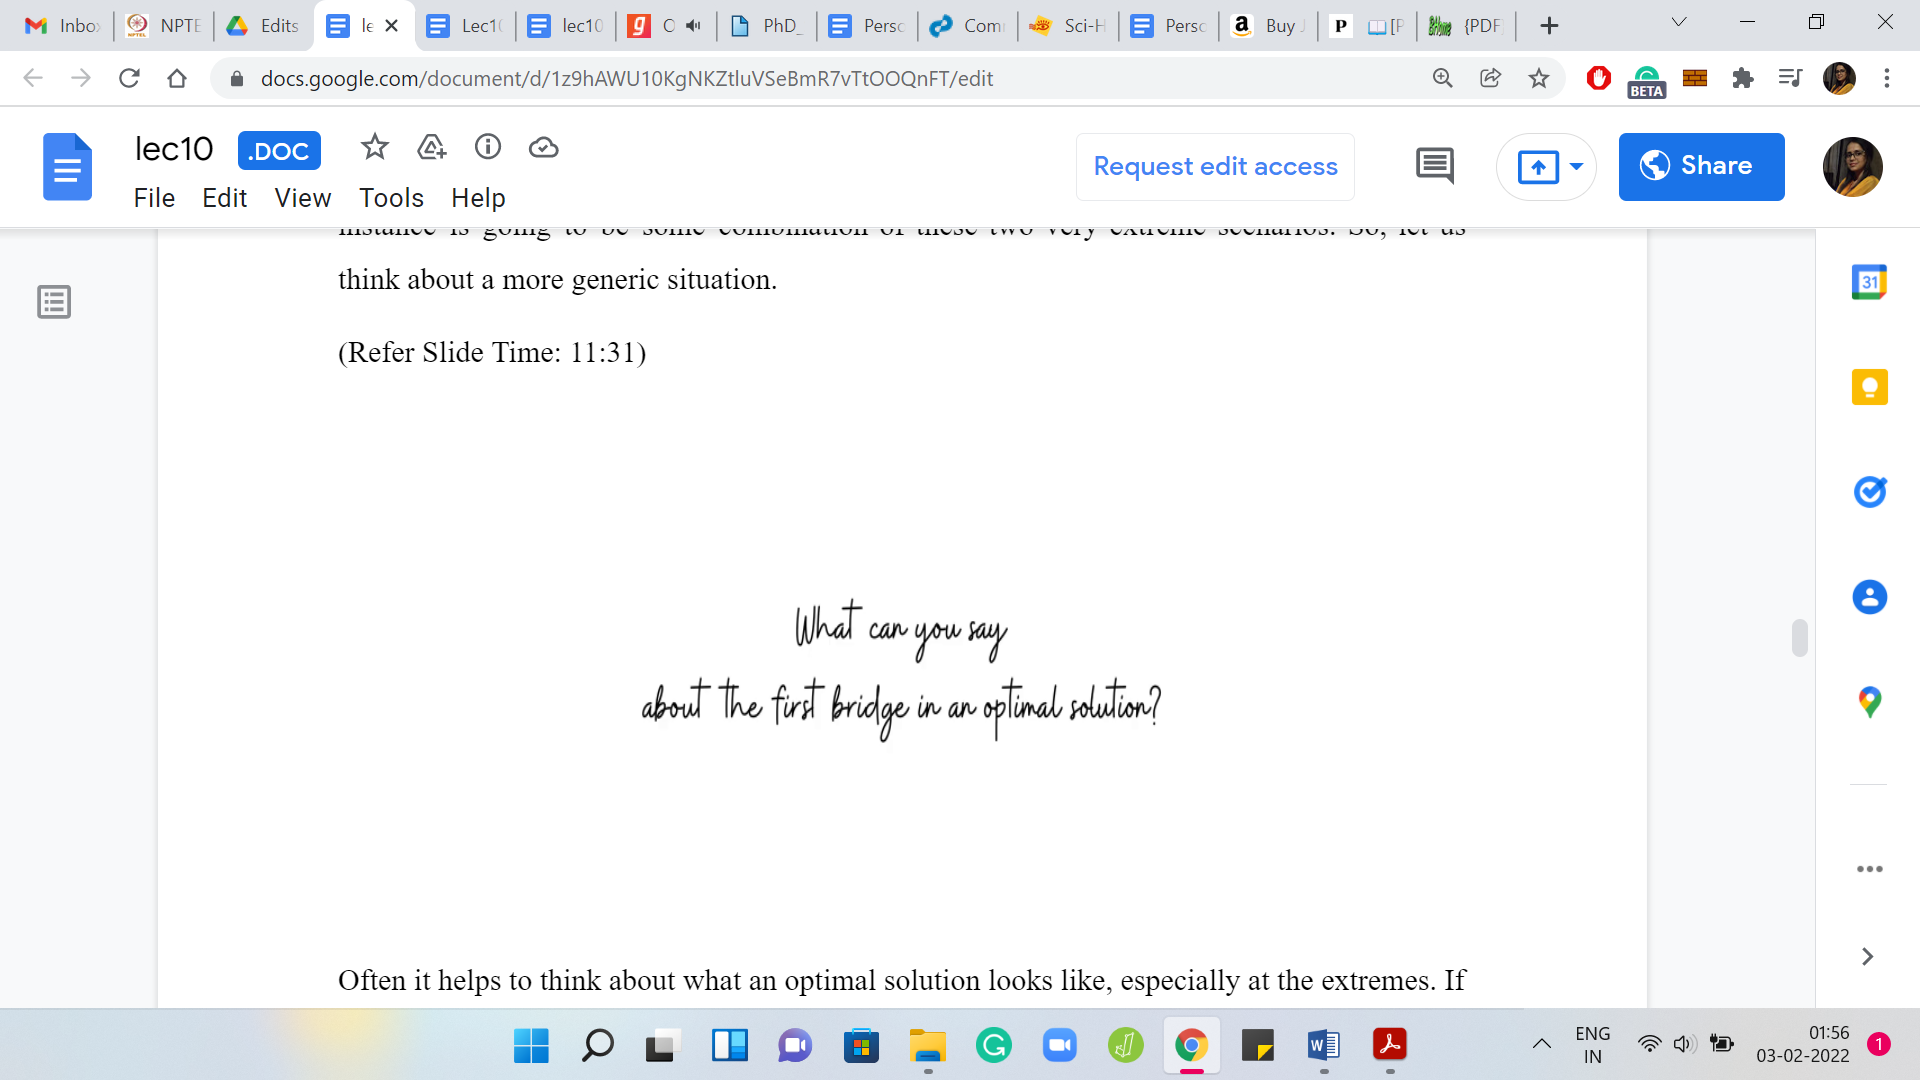Star the lec10 document
This screenshot has width=1920, height=1080.
pos(374,148)
